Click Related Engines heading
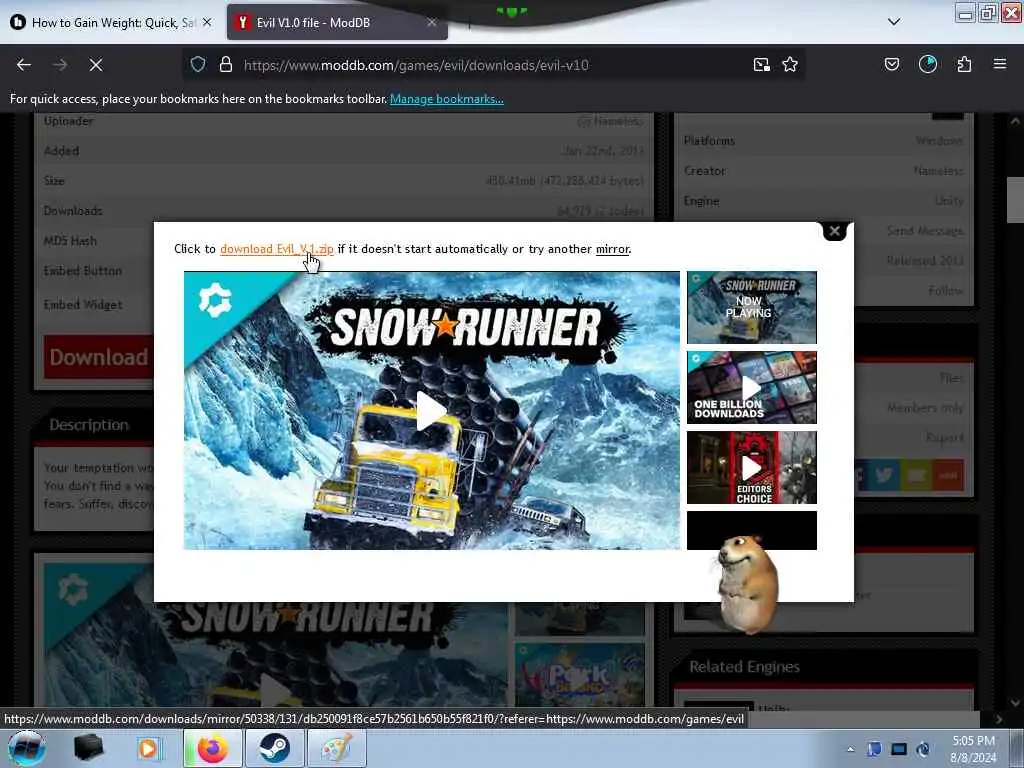The height and width of the screenshot is (768, 1024). (x=744, y=667)
